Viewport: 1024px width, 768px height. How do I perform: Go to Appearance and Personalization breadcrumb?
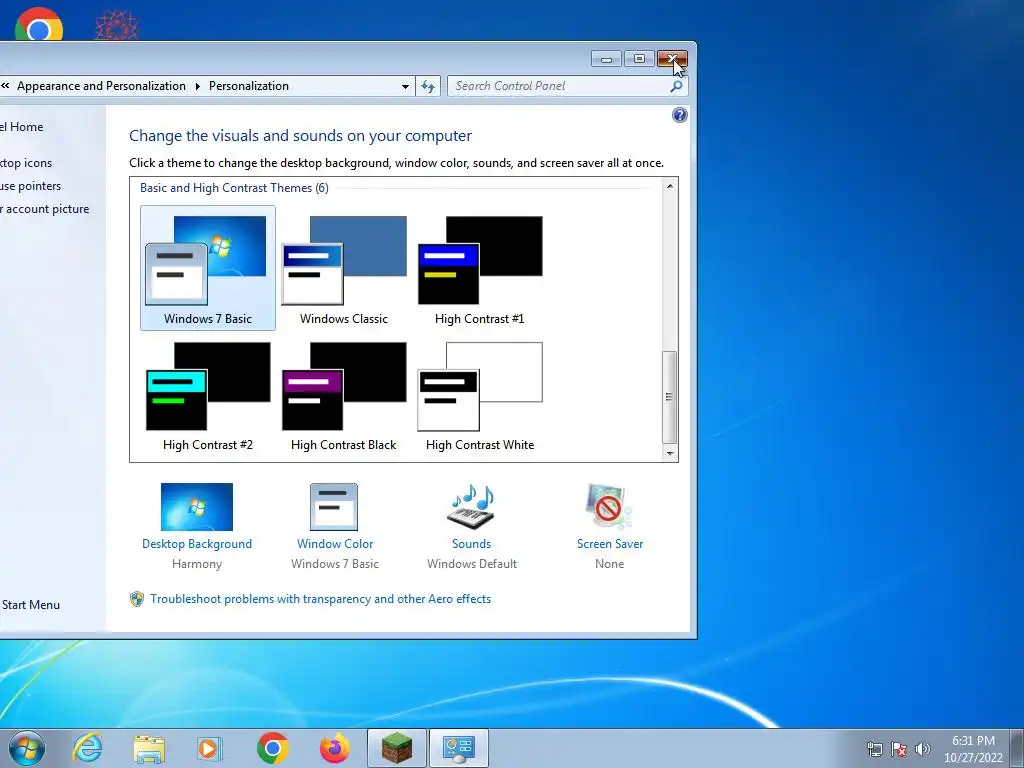click(x=101, y=86)
